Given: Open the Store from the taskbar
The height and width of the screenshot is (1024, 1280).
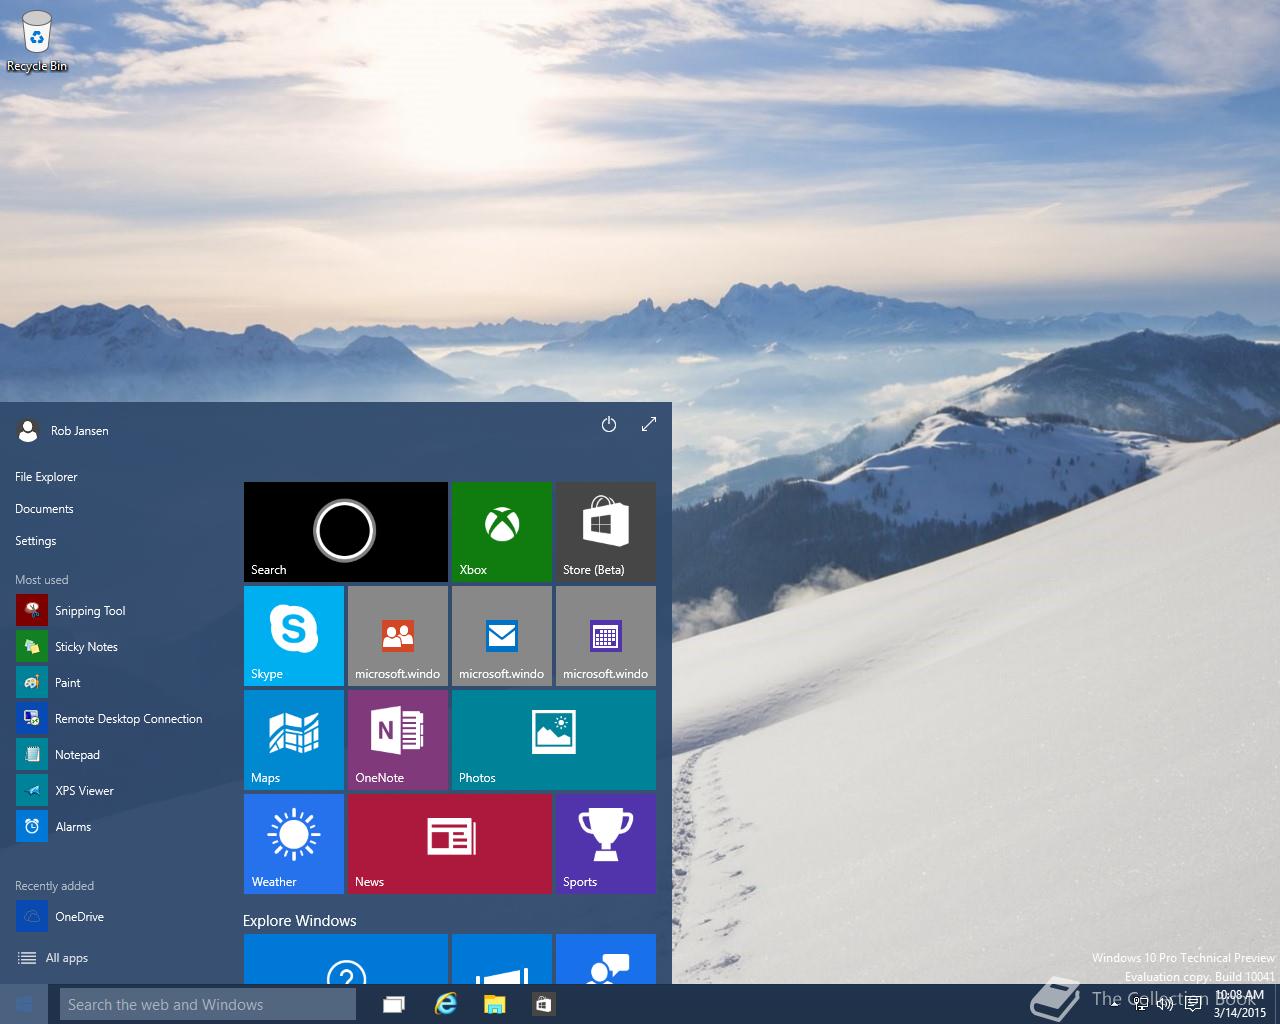Looking at the screenshot, I should [x=544, y=1004].
